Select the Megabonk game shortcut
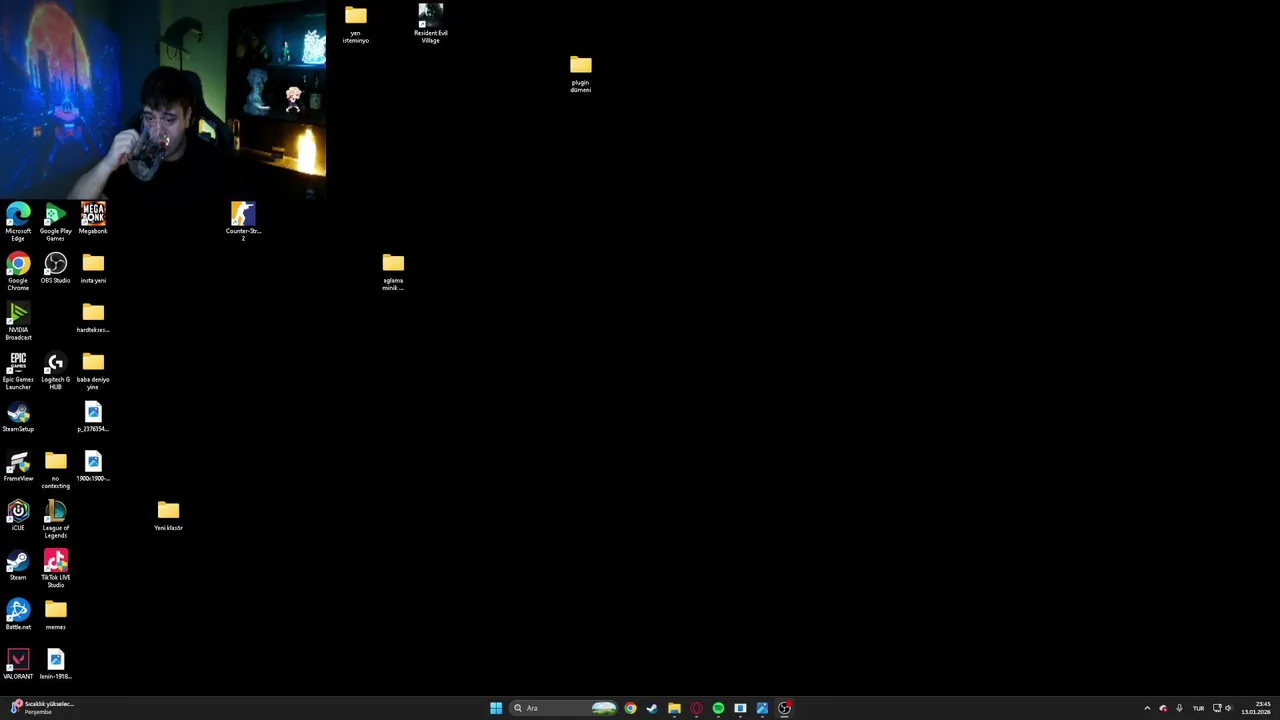Image resolution: width=1280 pixels, height=720 pixels. (x=93, y=218)
